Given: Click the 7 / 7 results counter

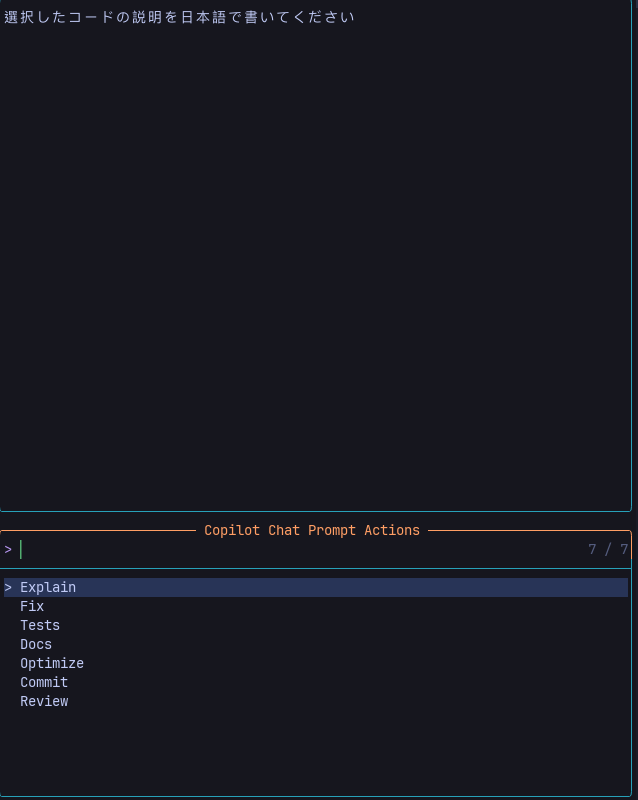Looking at the screenshot, I should tap(608, 550).
